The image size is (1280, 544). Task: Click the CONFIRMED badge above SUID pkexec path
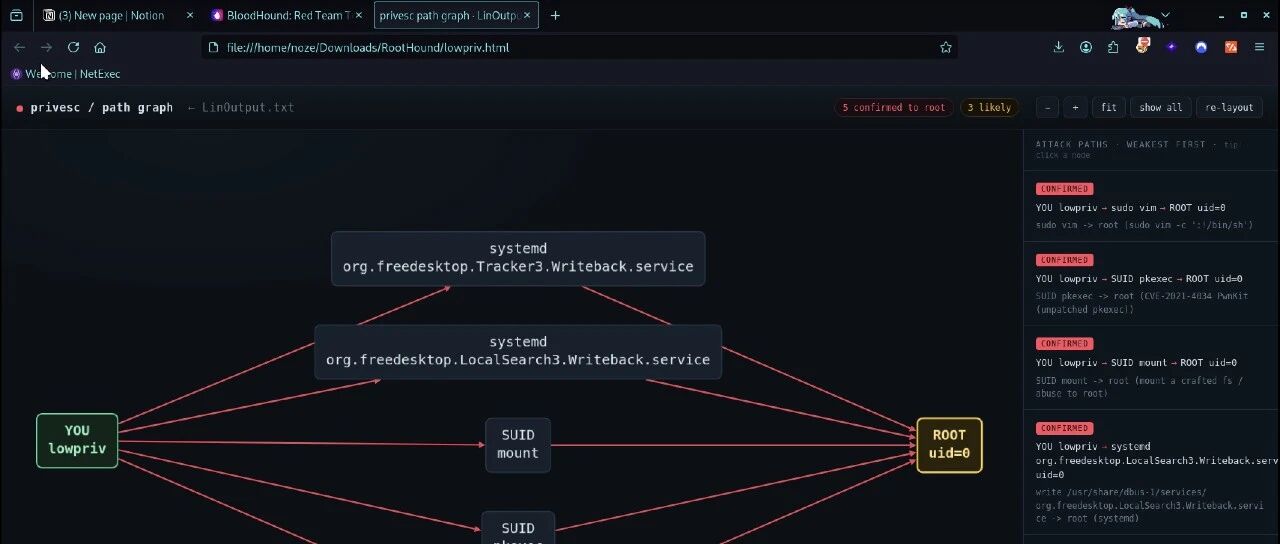pyautogui.click(x=1064, y=260)
